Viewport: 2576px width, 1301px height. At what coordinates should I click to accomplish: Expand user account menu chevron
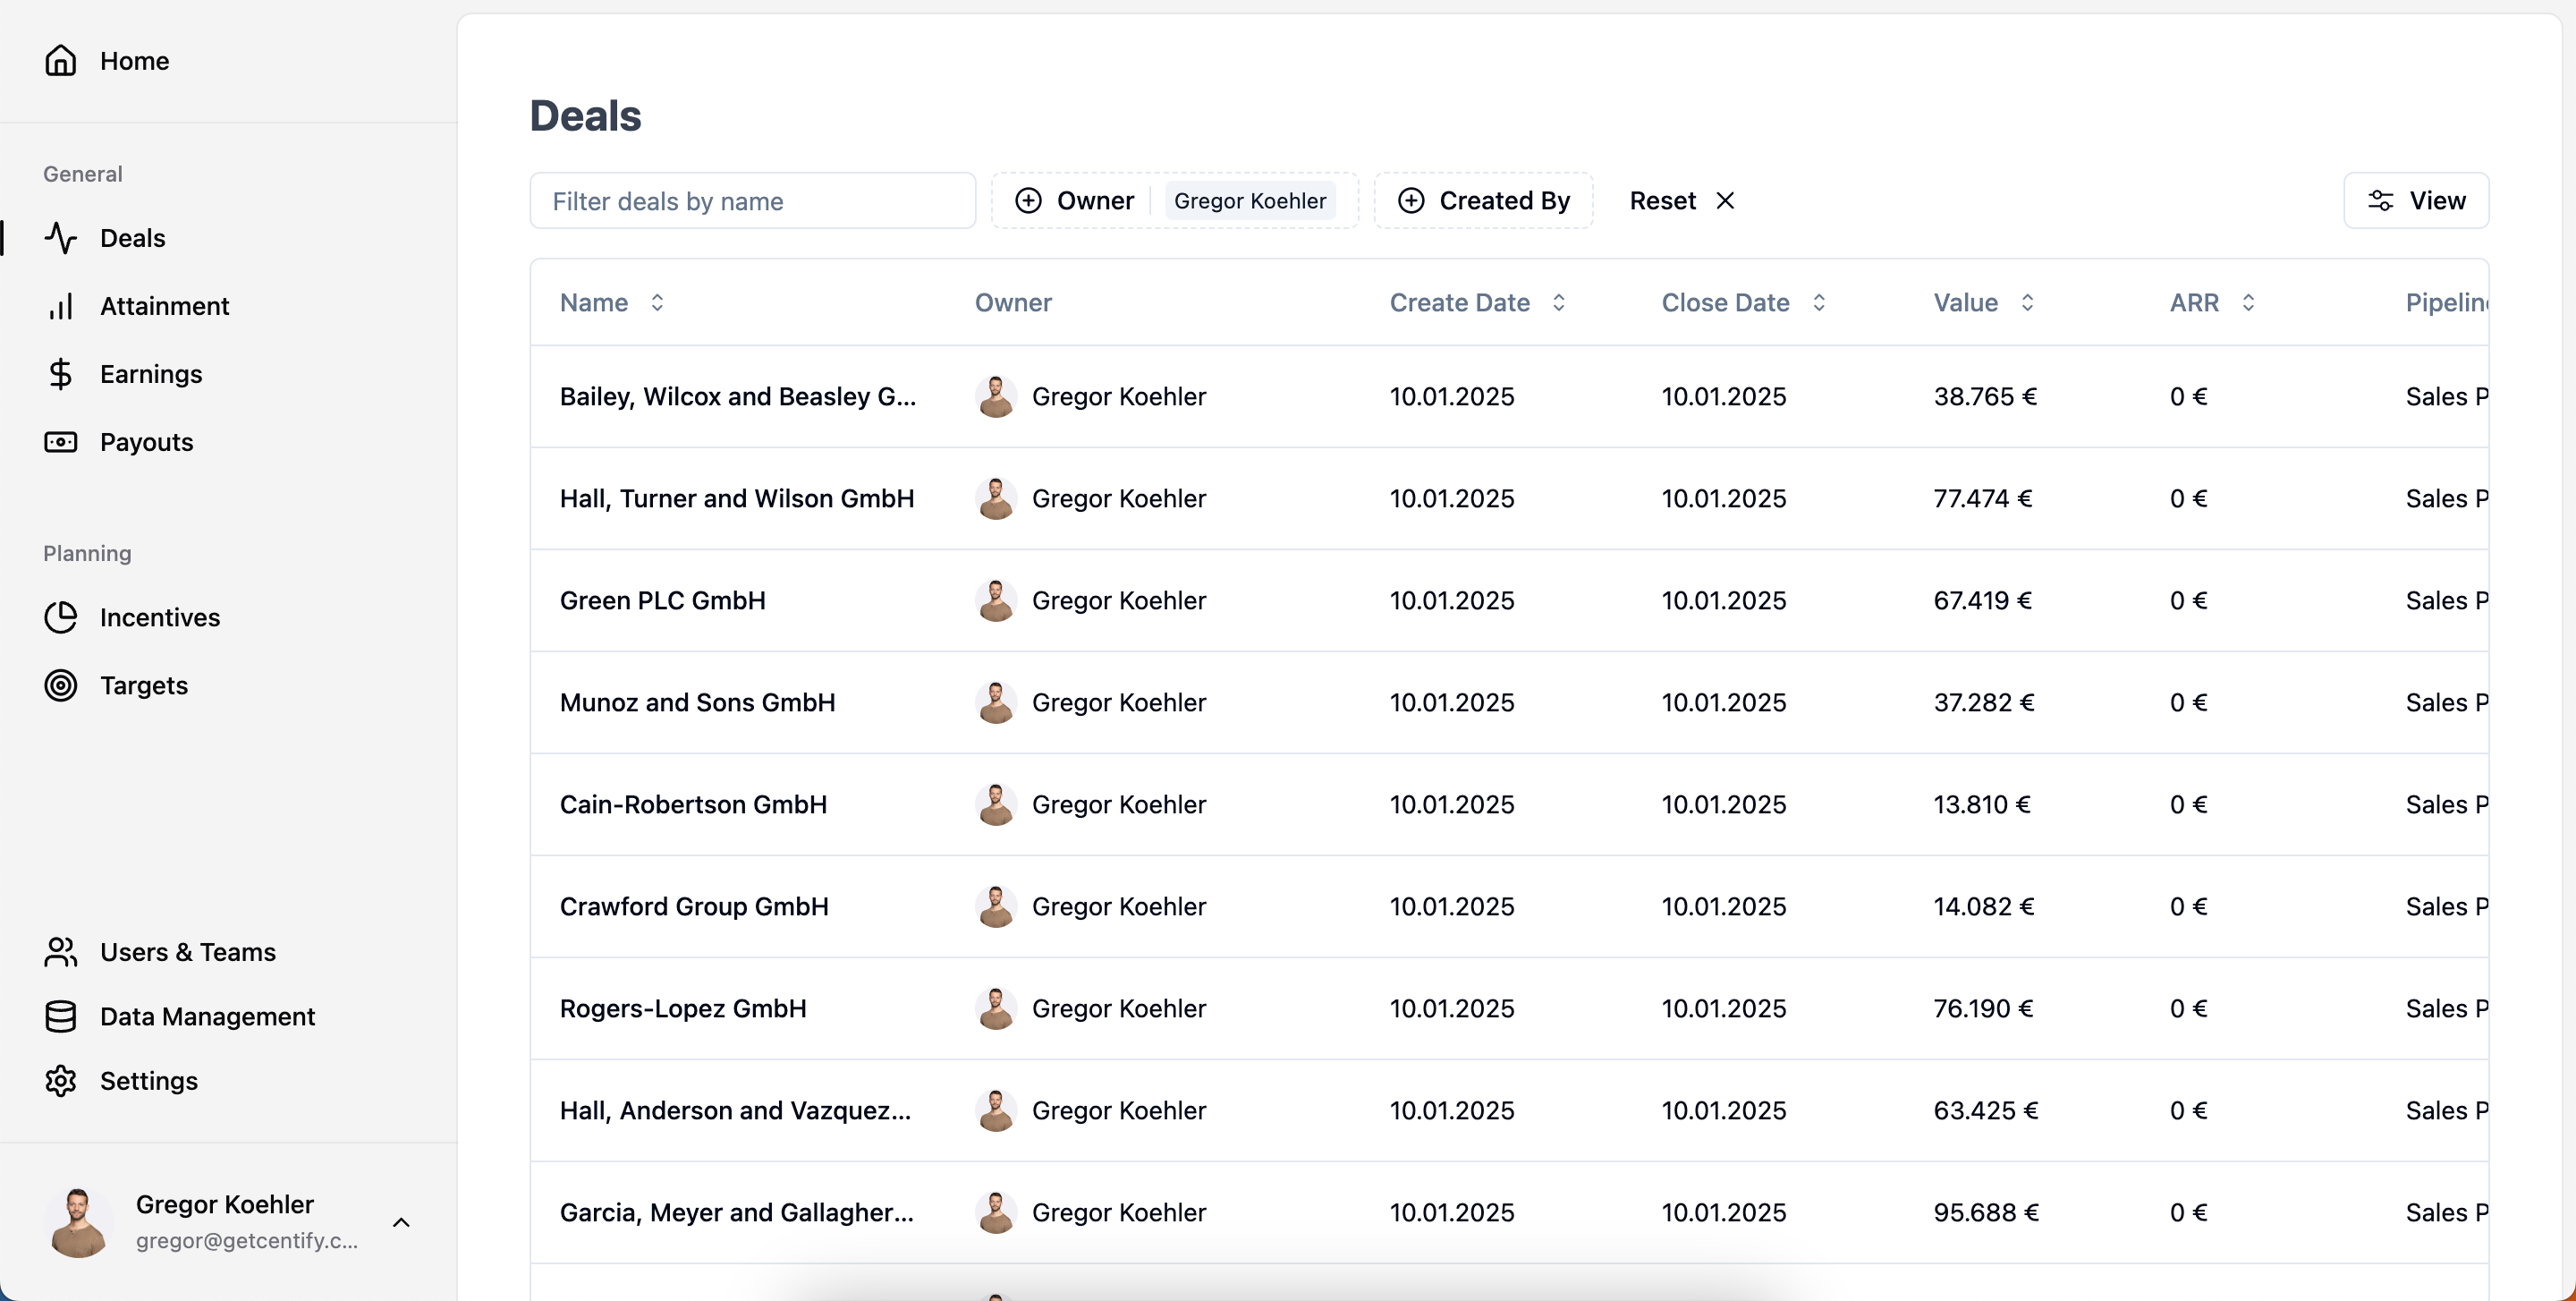click(x=401, y=1222)
